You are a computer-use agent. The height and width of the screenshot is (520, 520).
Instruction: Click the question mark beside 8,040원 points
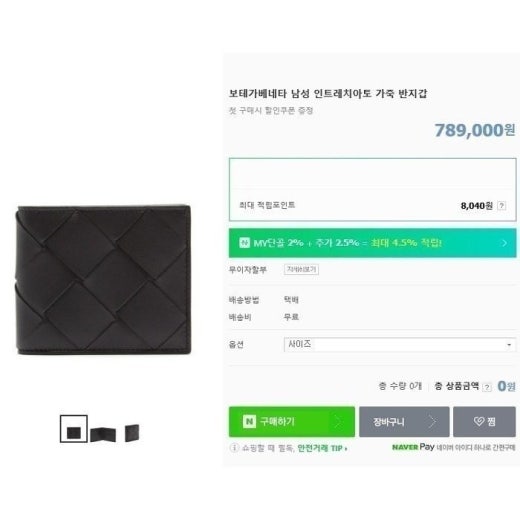(501, 206)
